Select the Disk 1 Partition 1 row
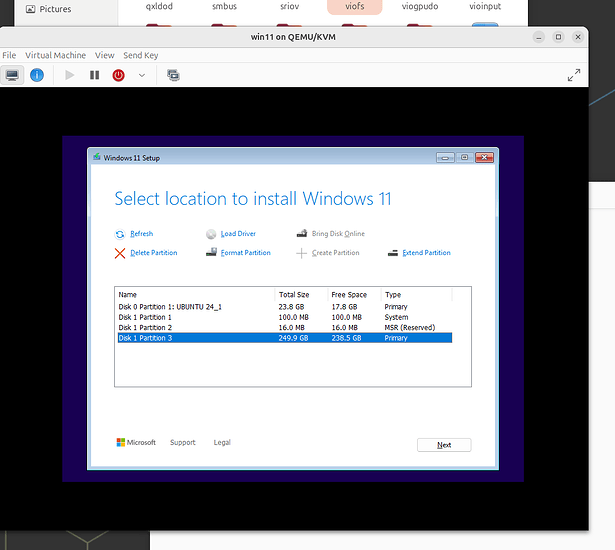The width and height of the screenshot is (615, 550). point(285,317)
